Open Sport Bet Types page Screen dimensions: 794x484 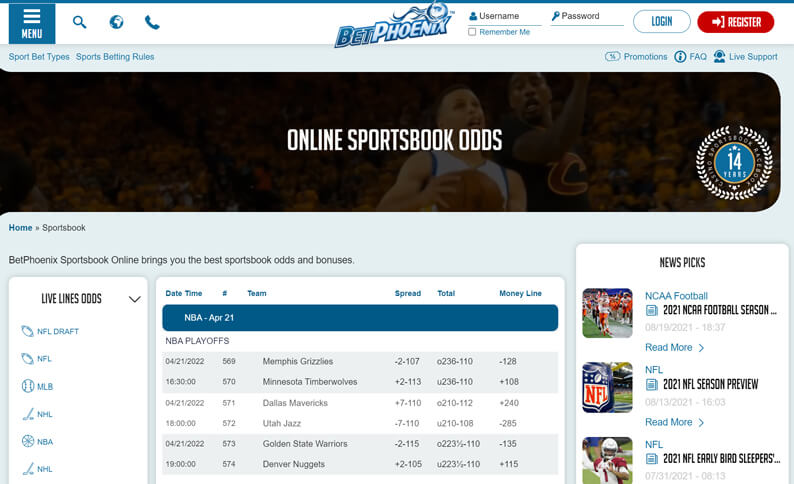point(39,57)
